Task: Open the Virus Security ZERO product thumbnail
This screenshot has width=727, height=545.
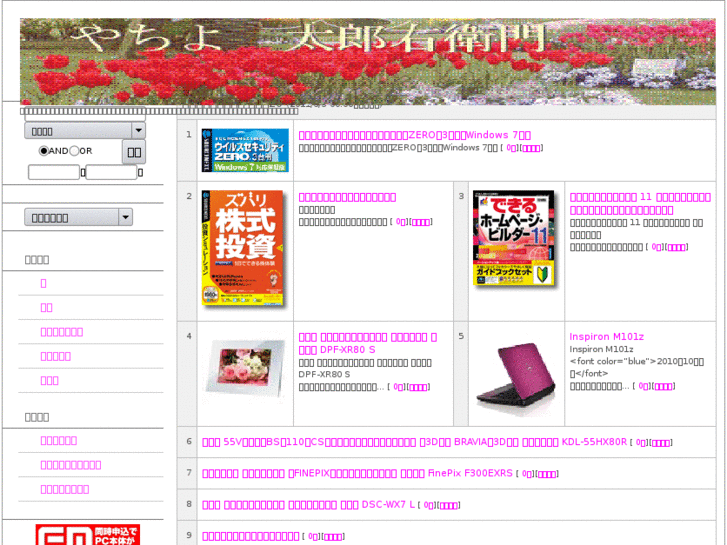Action: coord(245,150)
